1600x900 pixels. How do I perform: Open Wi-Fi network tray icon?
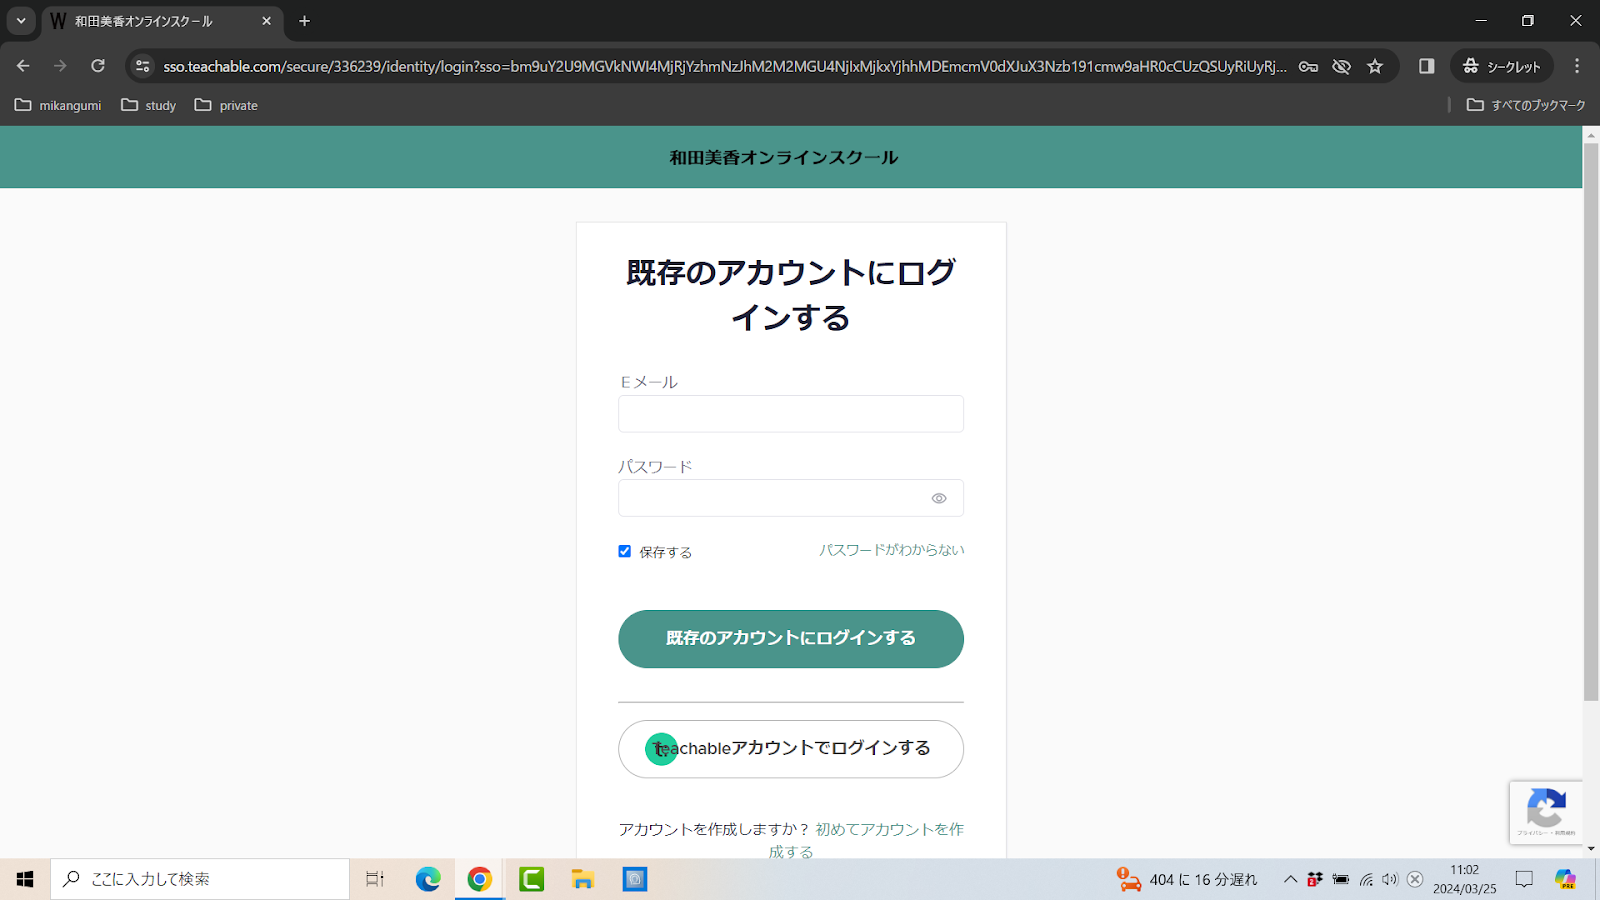point(1366,879)
